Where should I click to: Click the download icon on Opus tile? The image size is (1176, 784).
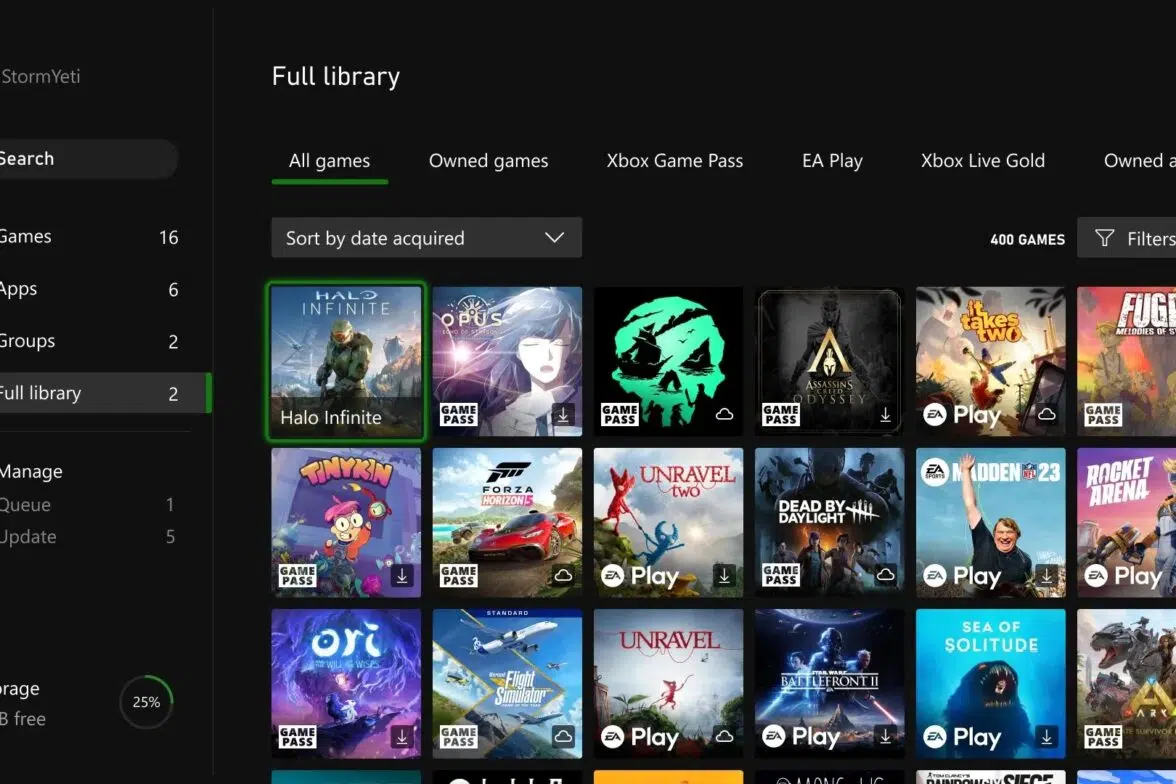563,415
